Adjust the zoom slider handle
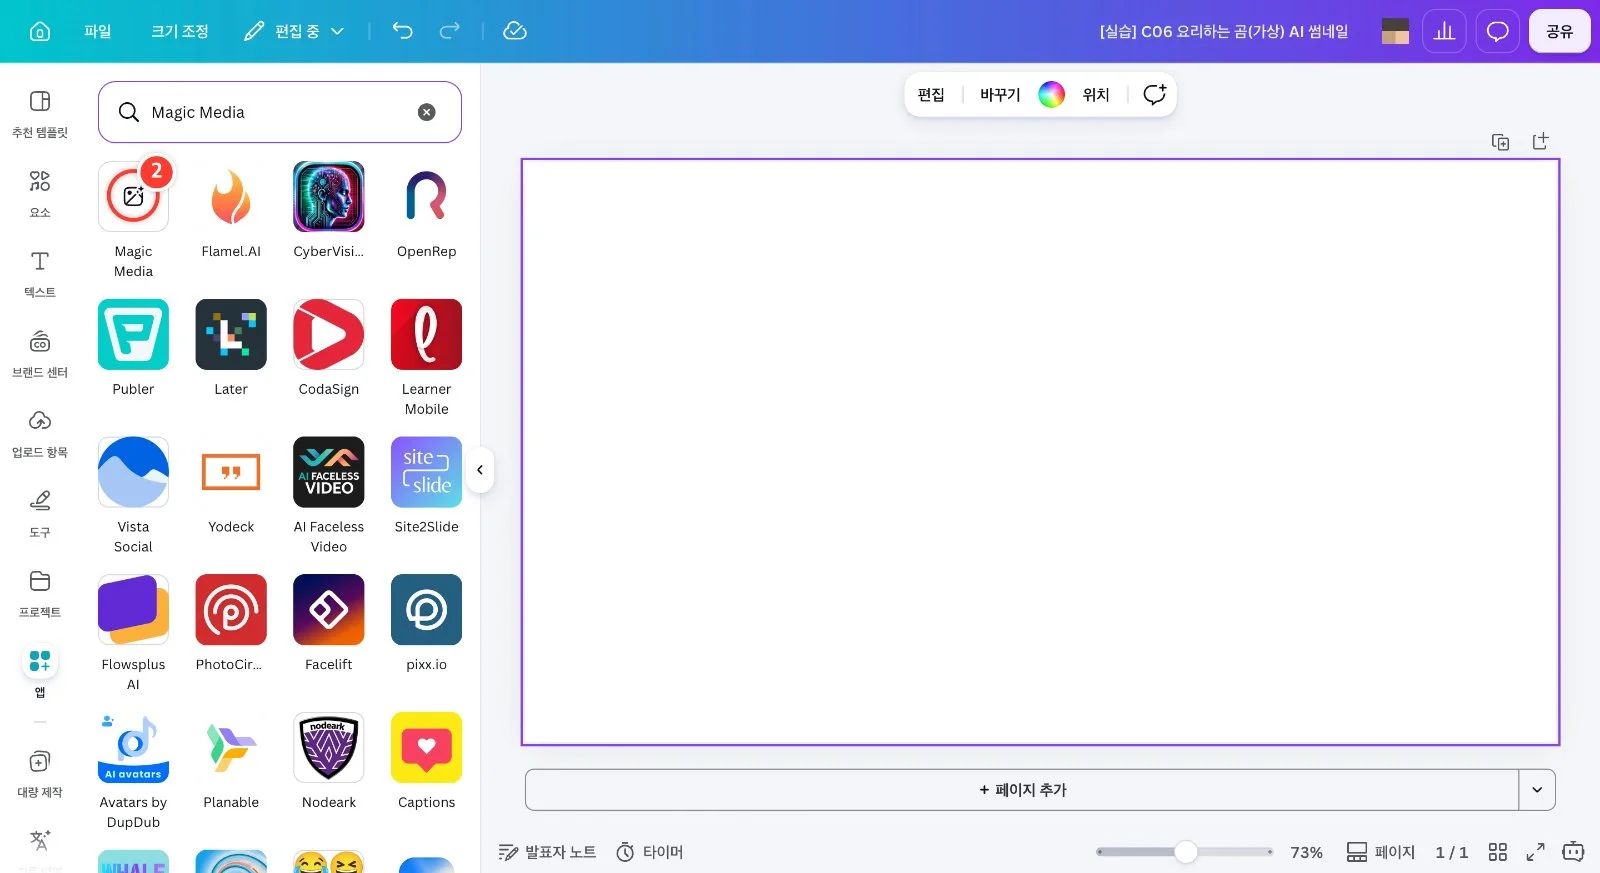The width and height of the screenshot is (1600, 873). click(1186, 852)
